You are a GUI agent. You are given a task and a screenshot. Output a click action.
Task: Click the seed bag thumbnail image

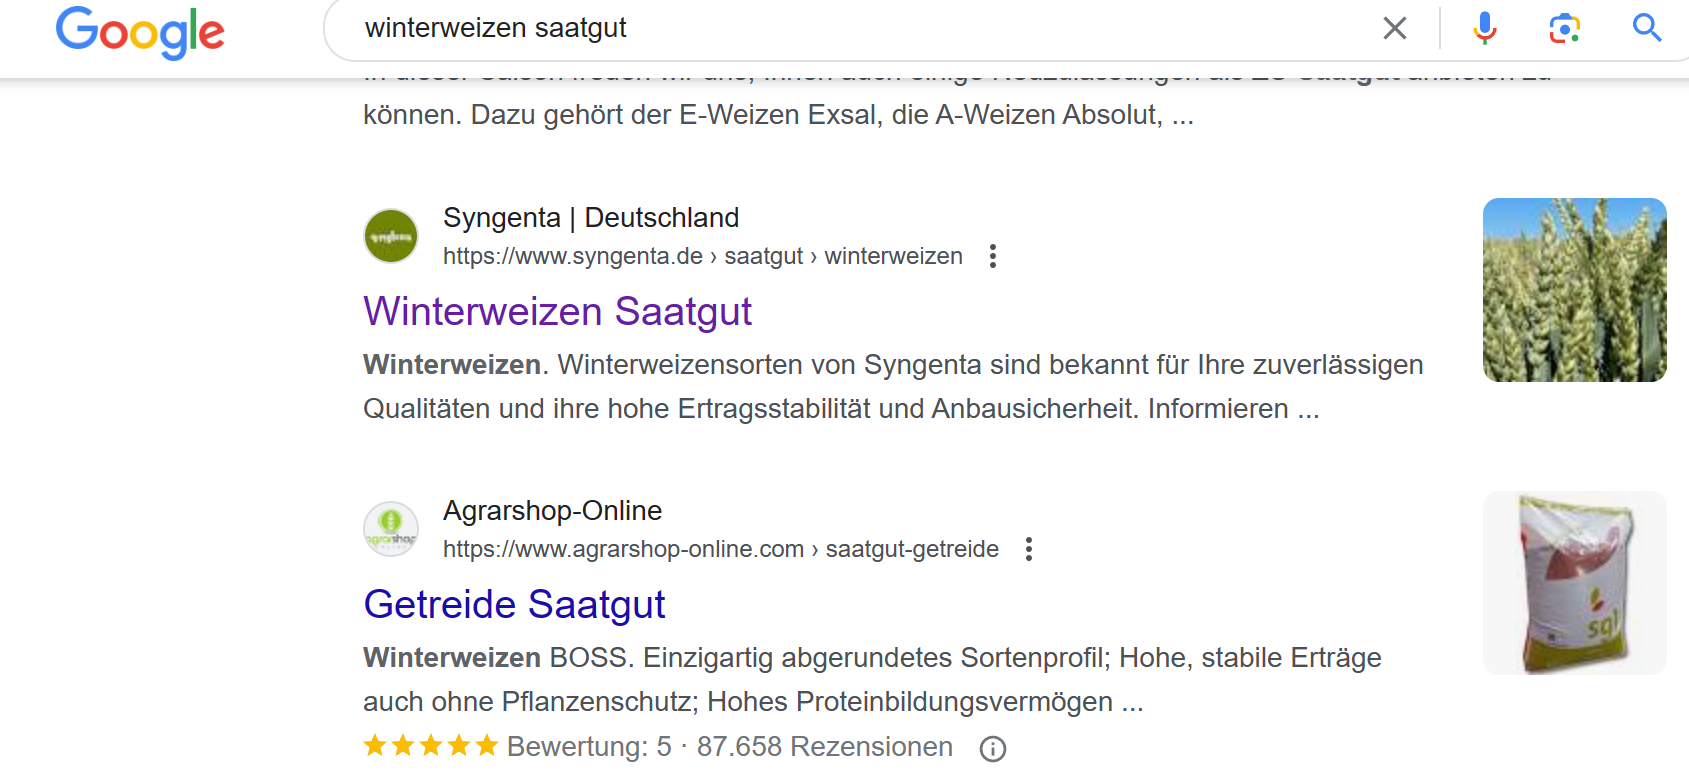point(1574,583)
